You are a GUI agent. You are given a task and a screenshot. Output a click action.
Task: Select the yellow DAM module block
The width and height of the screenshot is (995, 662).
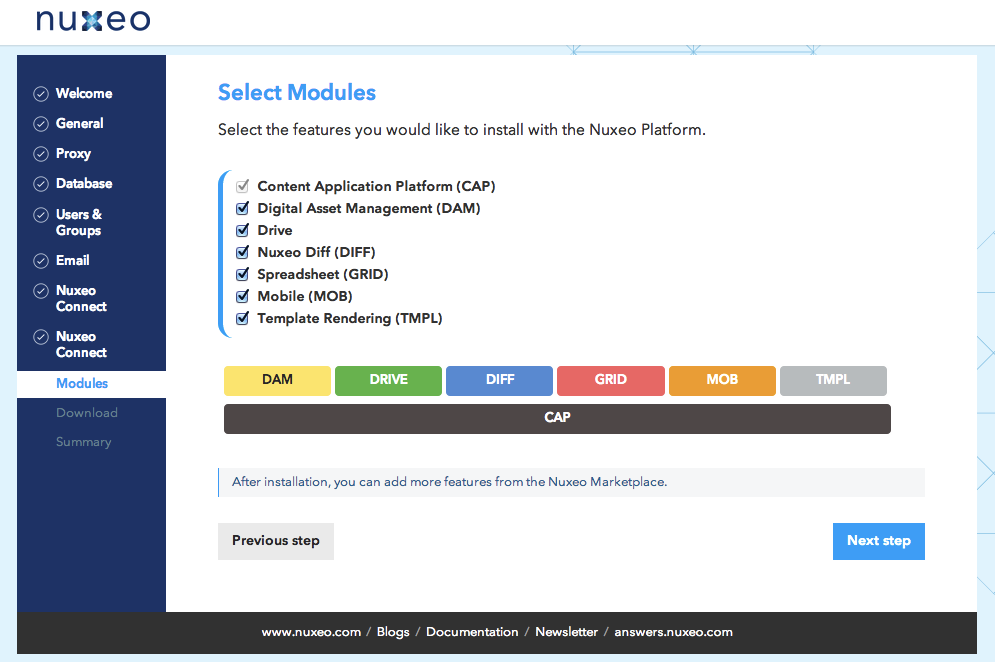point(277,380)
